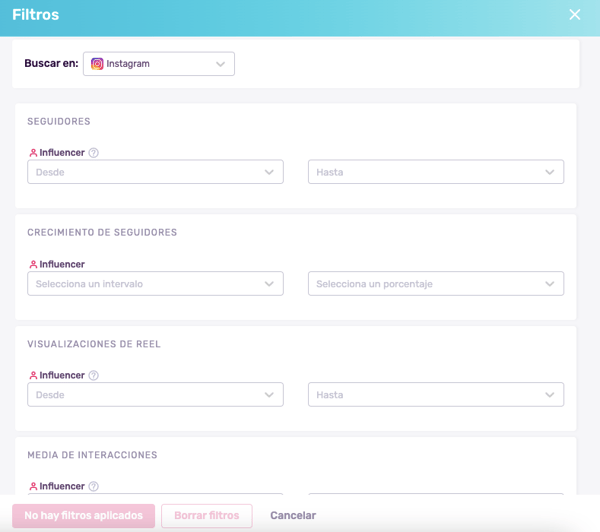600x532 pixels.
Task: Expand Selecciona un porcentaje dropdown
Action: [435, 284]
